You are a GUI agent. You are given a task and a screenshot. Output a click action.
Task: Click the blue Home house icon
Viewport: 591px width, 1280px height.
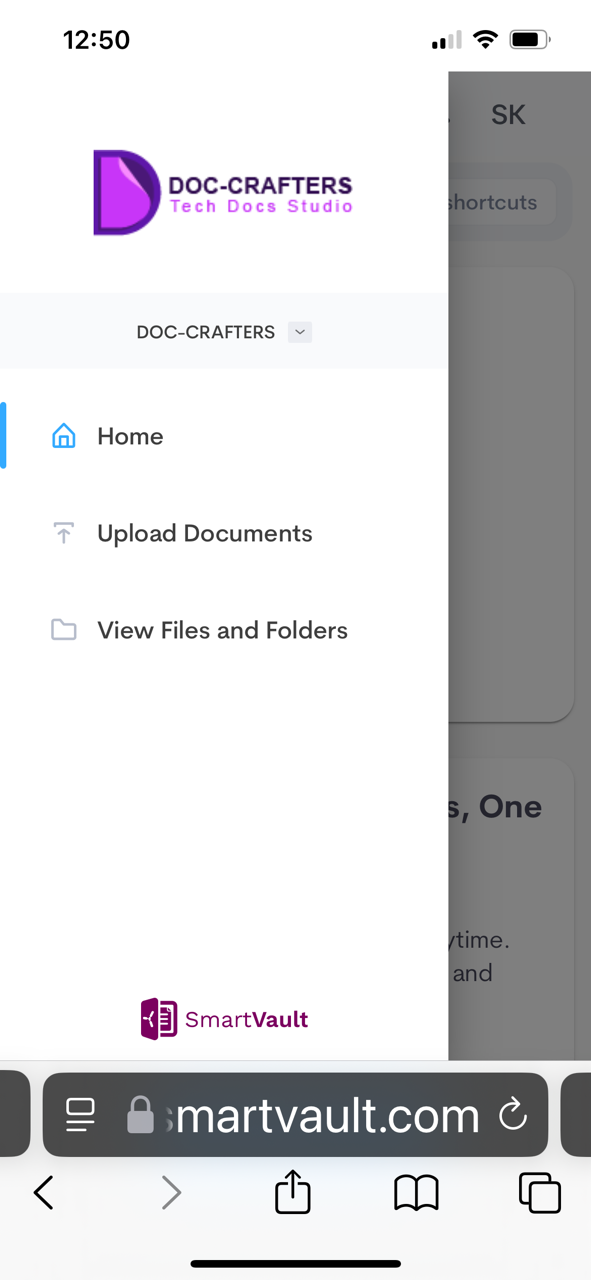(x=64, y=436)
